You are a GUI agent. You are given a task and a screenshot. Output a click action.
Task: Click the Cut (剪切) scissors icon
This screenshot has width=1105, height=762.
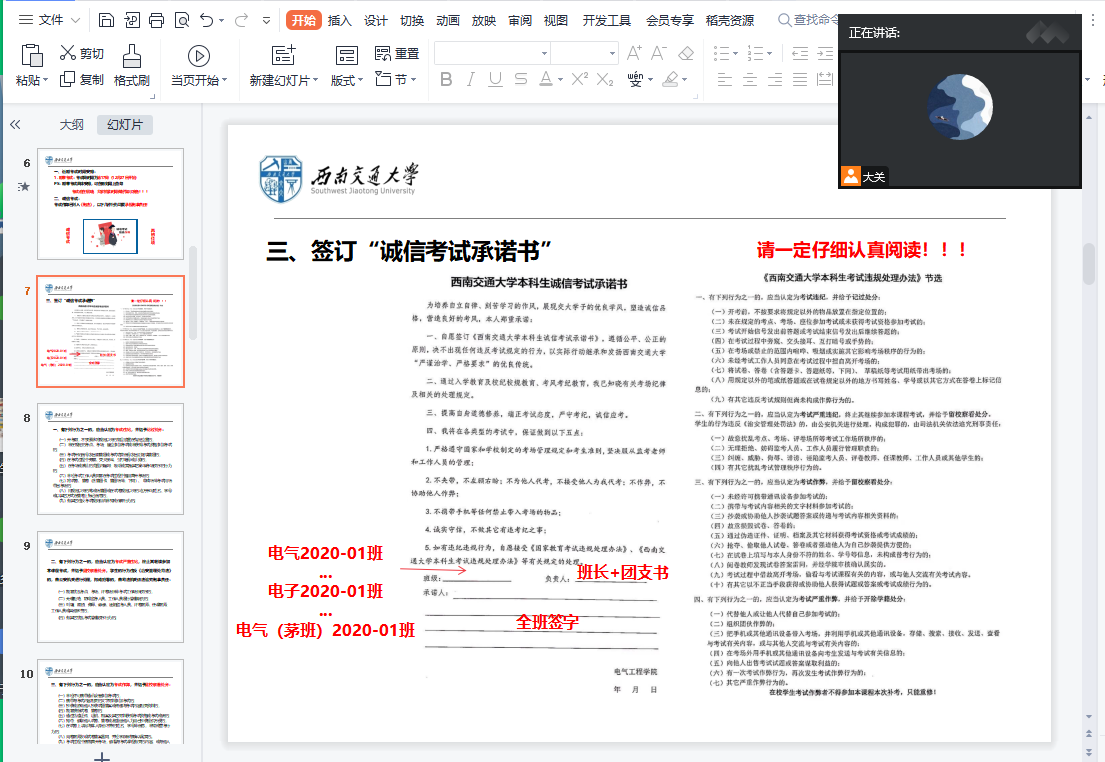coord(68,53)
